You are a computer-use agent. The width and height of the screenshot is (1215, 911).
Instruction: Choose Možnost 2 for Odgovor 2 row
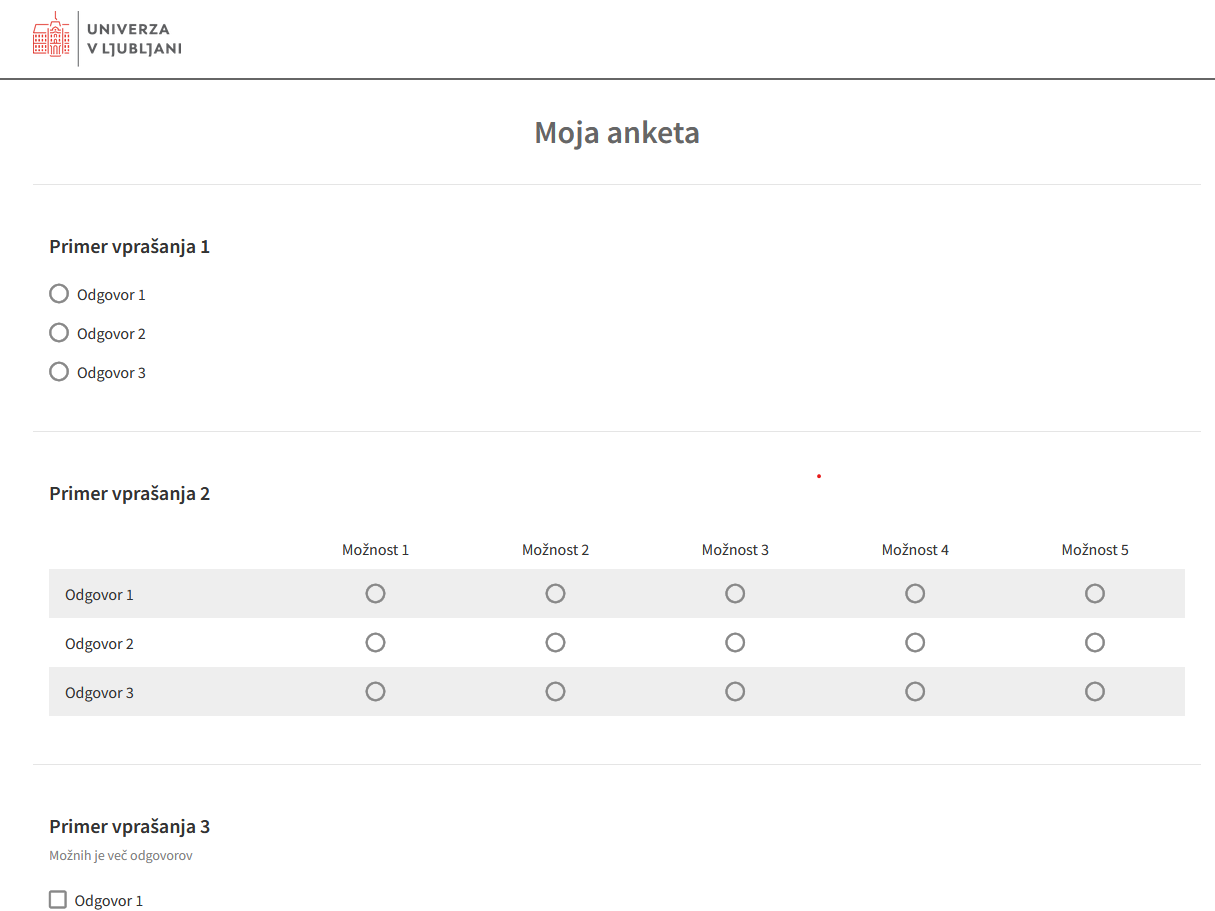(555, 643)
